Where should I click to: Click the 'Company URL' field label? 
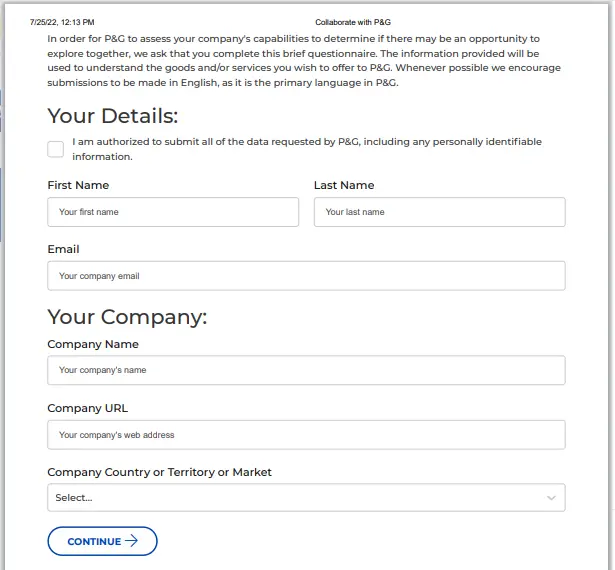coord(87,408)
